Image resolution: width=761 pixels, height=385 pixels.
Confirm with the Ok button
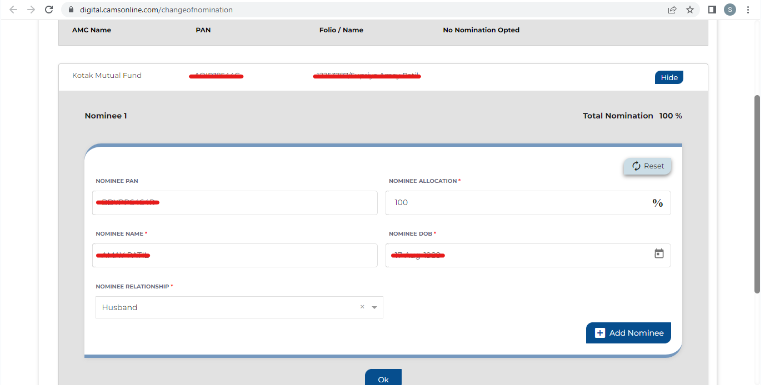click(383, 378)
